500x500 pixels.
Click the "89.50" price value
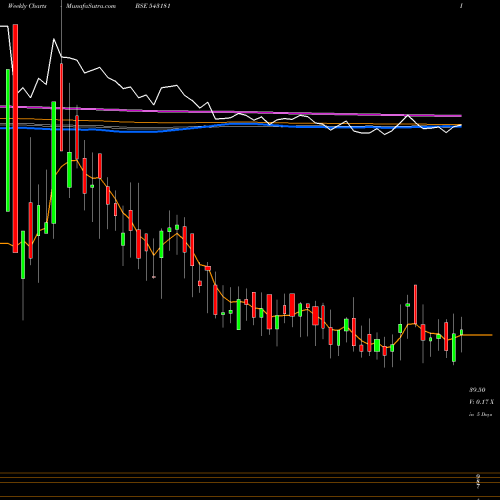477,390
